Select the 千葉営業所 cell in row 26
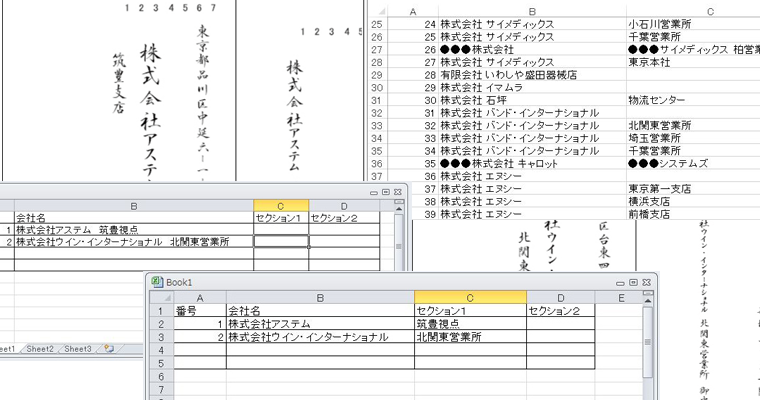This screenshot has height=400, width=760. pyautogui.click(x=693, y=37)
